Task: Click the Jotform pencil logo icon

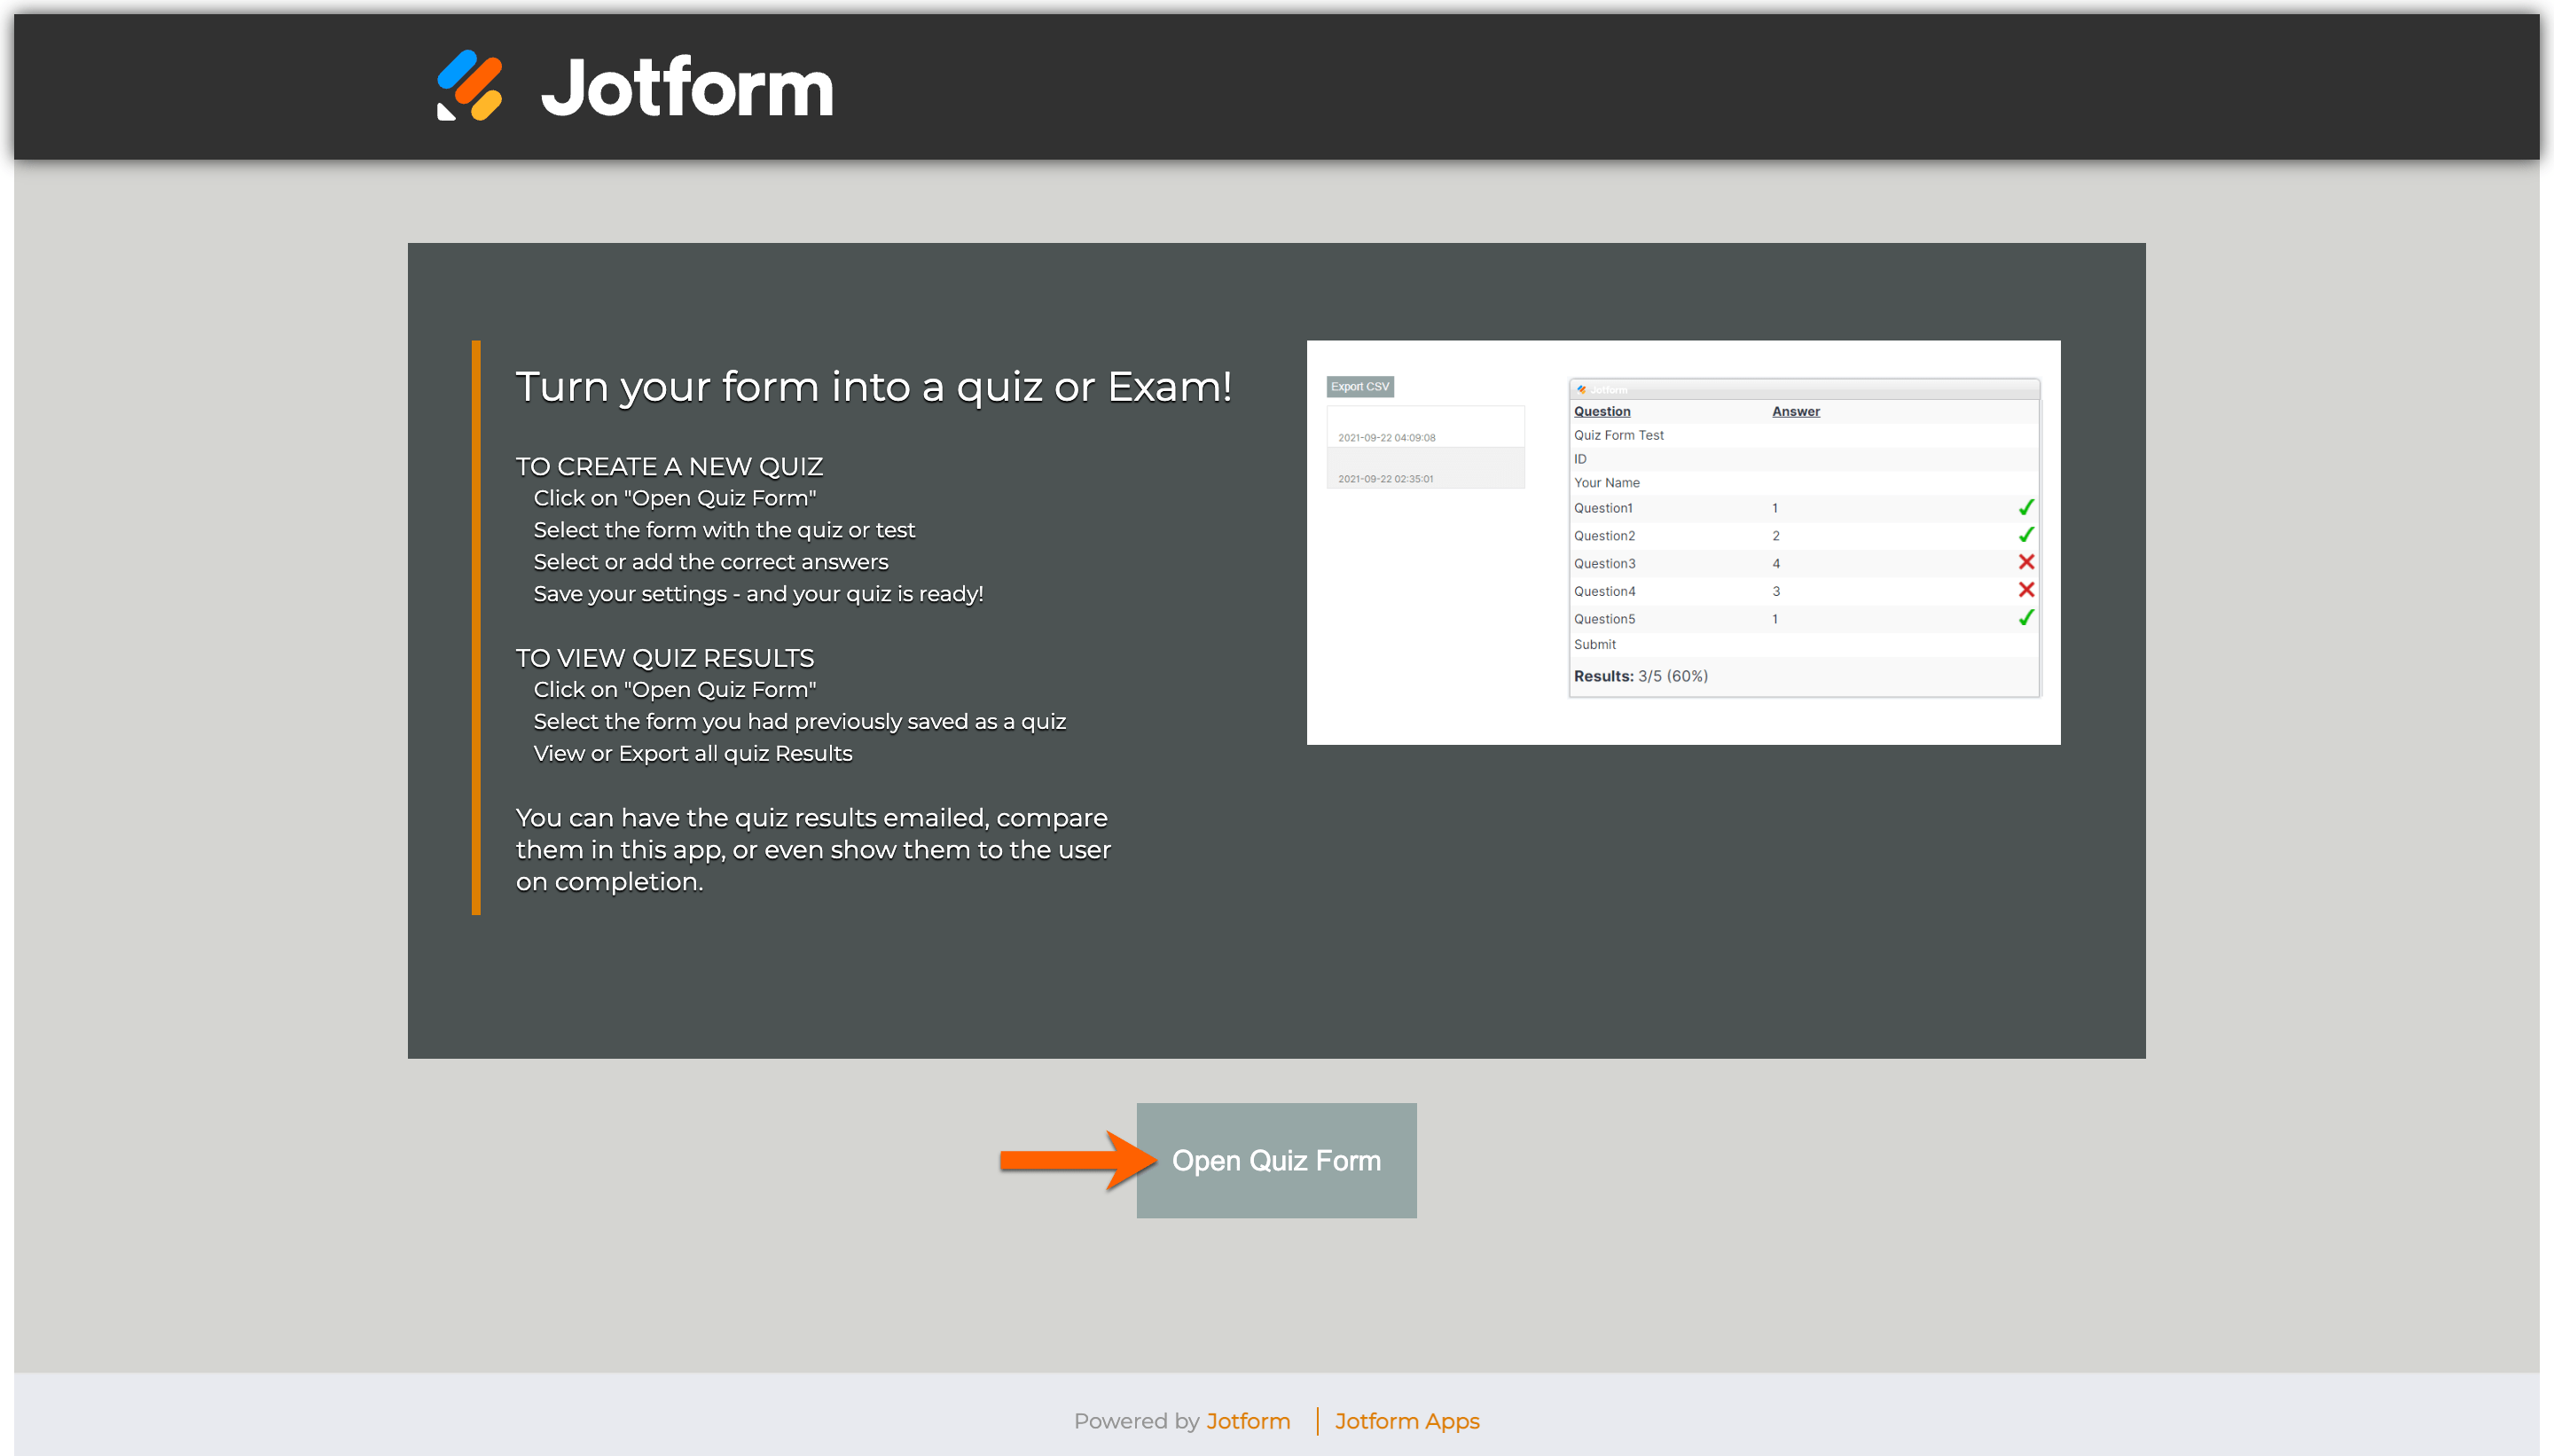Action: click(x=469, y=86)
